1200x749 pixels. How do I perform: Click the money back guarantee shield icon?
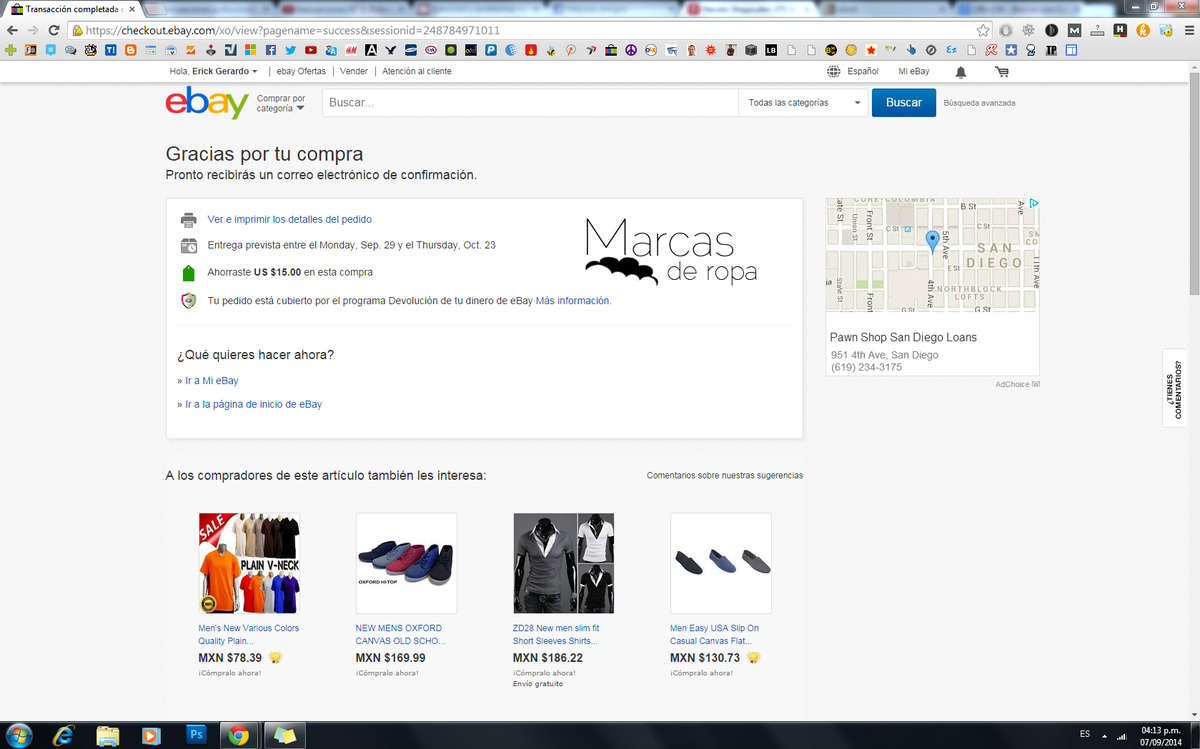point(188,301)
